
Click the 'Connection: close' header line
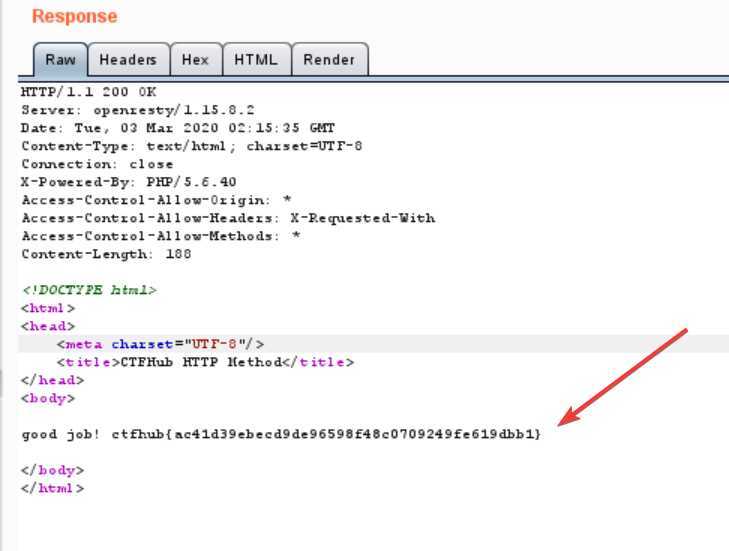(x=97, y=164)
